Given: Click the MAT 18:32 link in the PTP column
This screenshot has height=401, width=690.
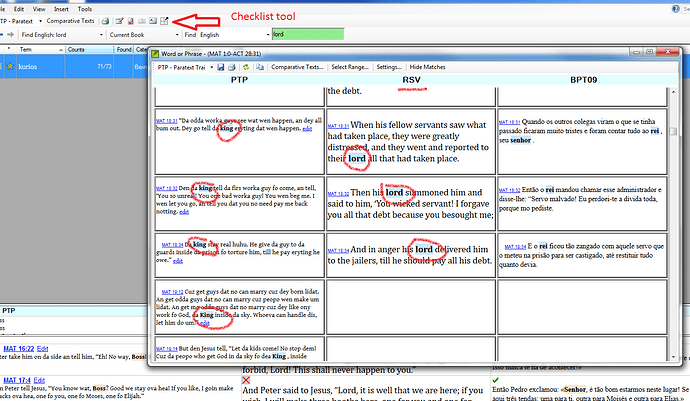Looking at the screenshot, I should pyautogui.click(x=167, y=188).
